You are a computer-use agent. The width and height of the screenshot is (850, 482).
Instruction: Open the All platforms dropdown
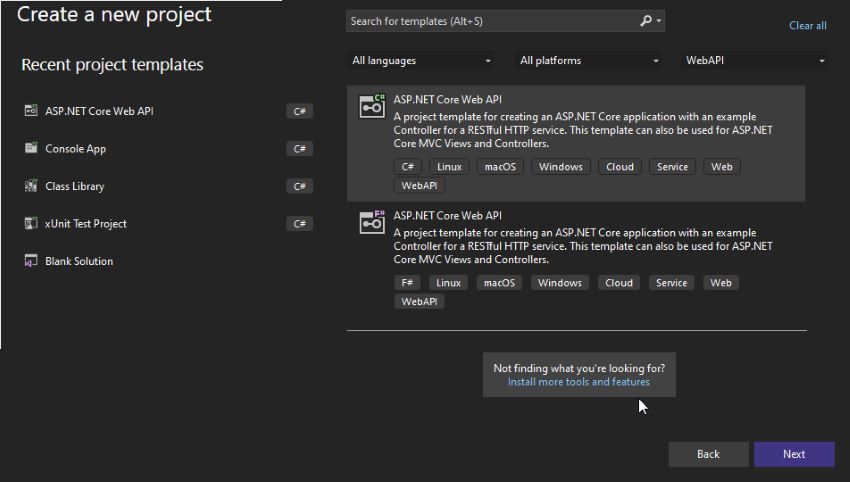(589, 61)
